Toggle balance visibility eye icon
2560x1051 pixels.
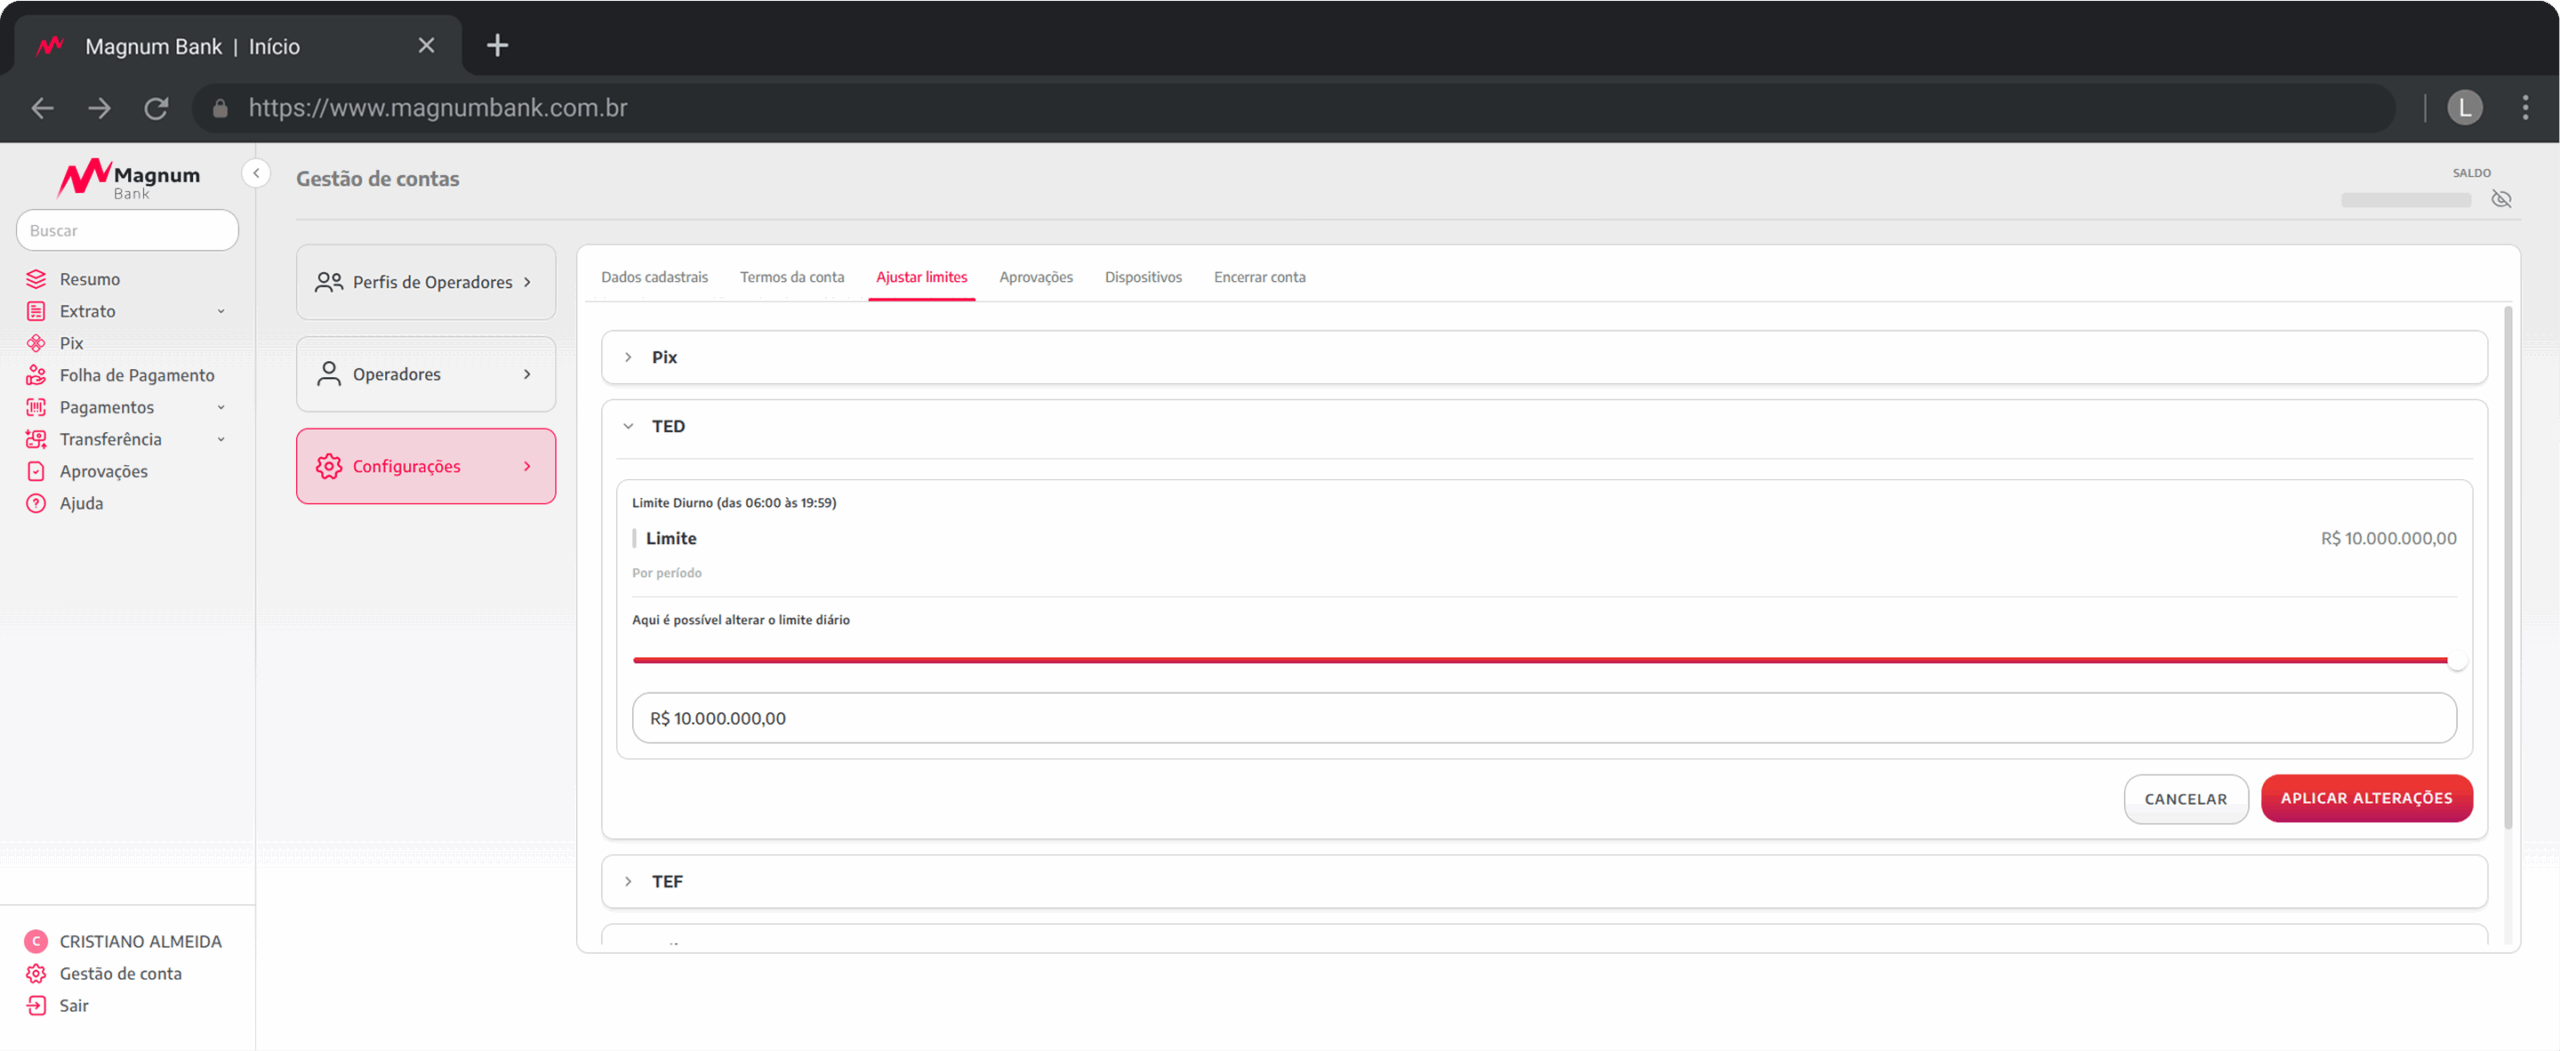(x=2501, y=199)
